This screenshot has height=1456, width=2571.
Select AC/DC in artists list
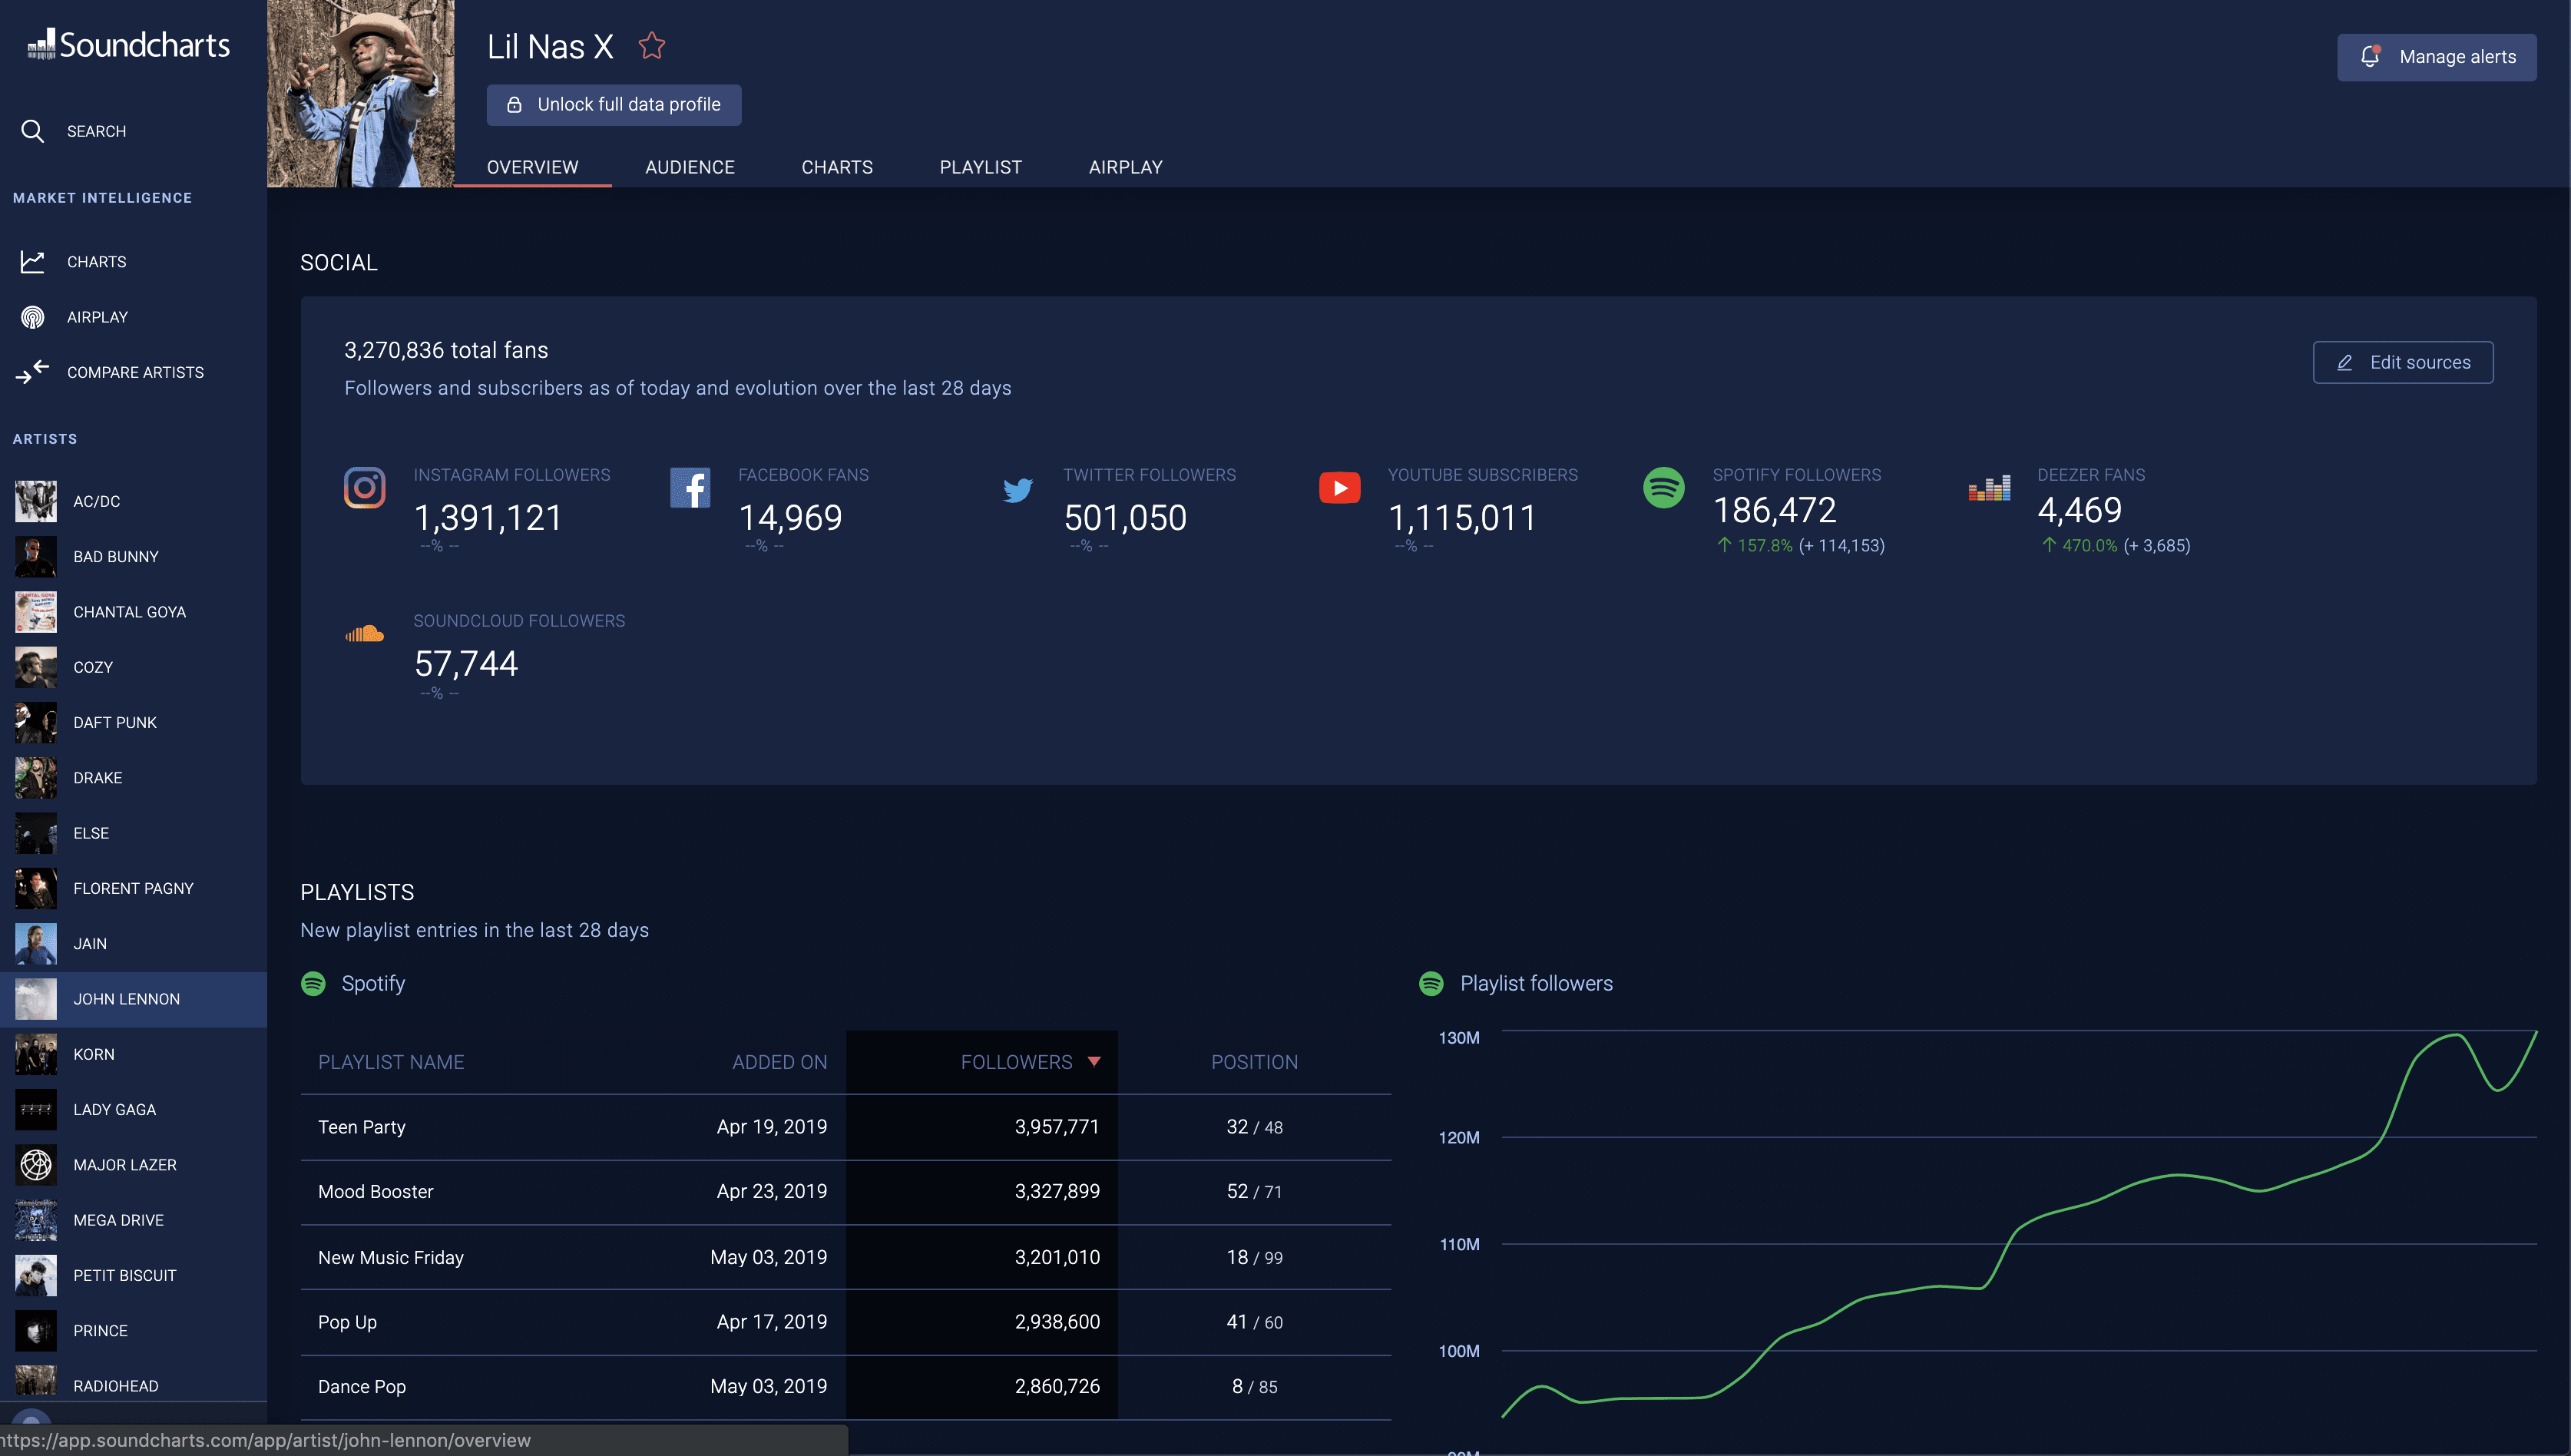133,501
